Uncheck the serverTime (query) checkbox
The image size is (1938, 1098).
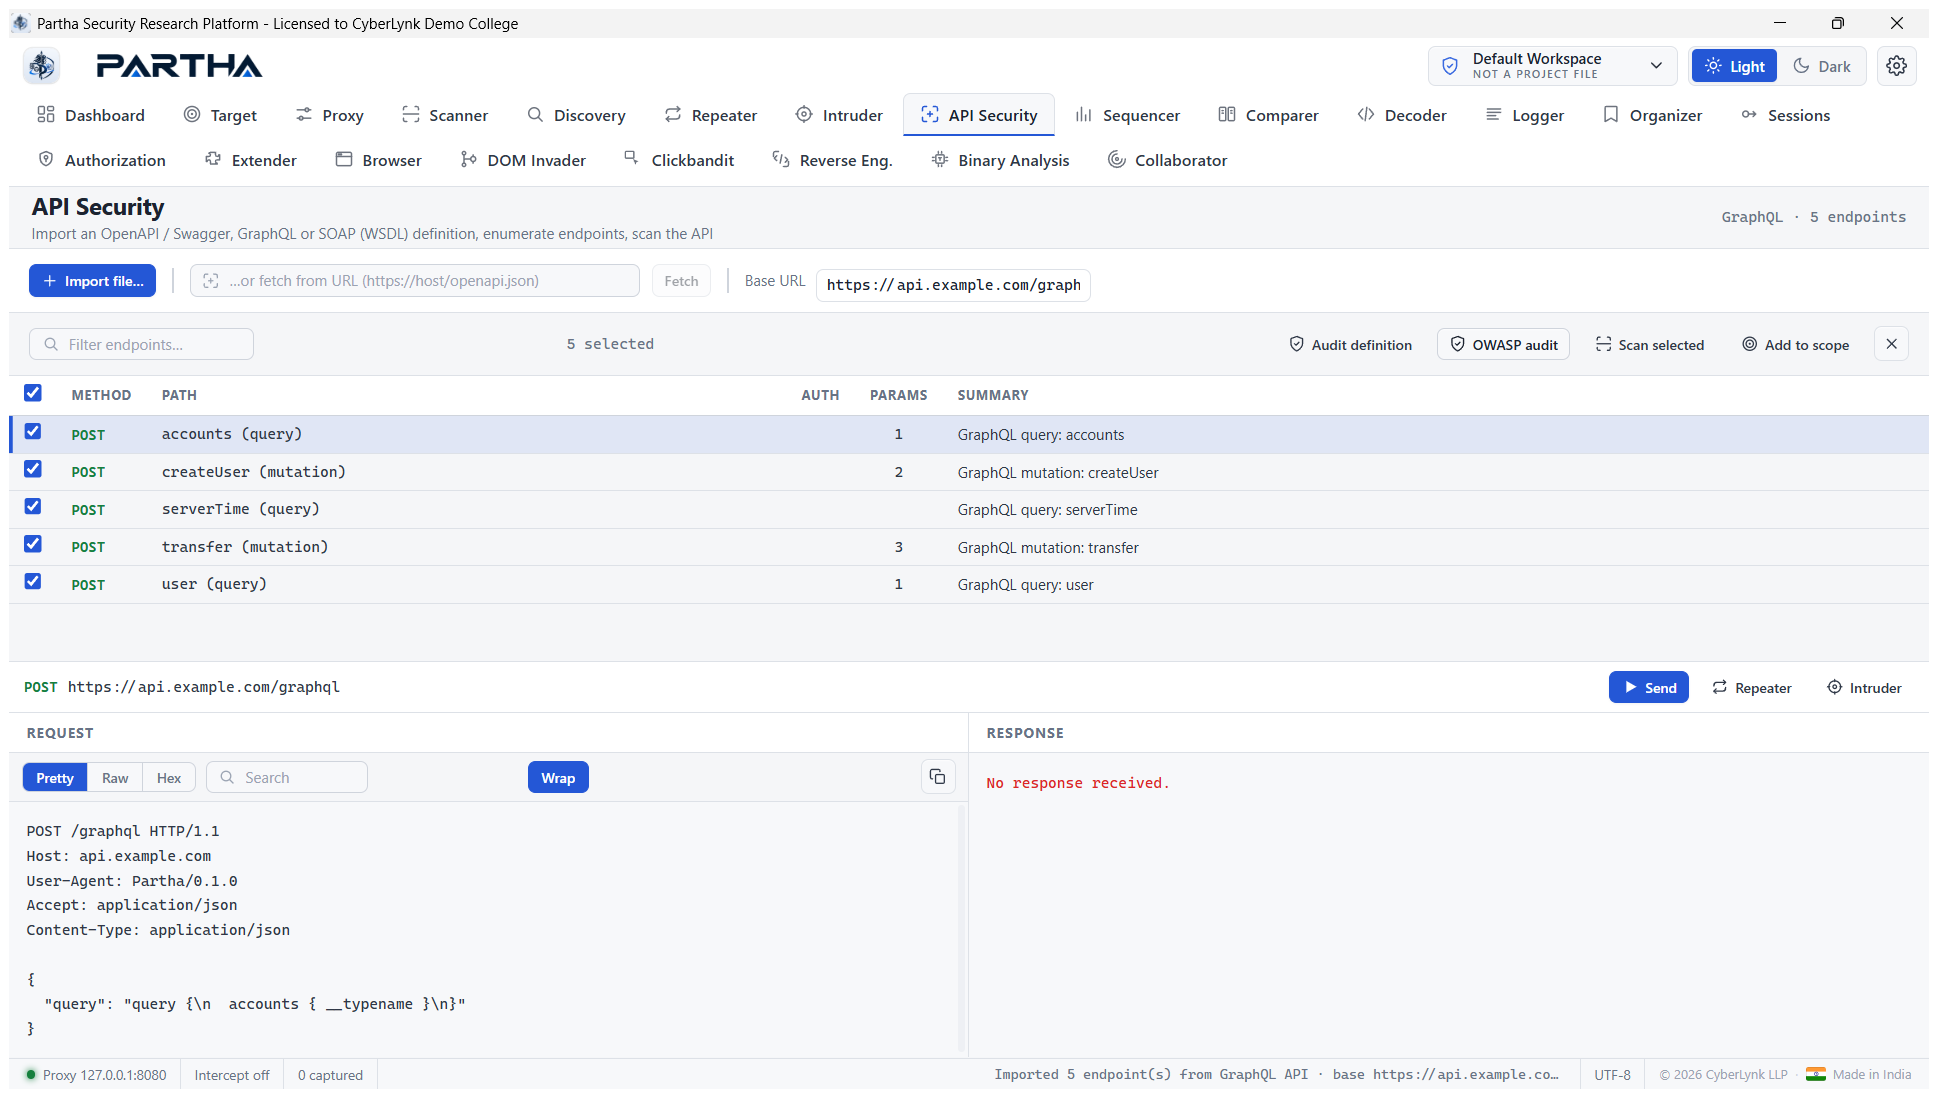[33, 507]
